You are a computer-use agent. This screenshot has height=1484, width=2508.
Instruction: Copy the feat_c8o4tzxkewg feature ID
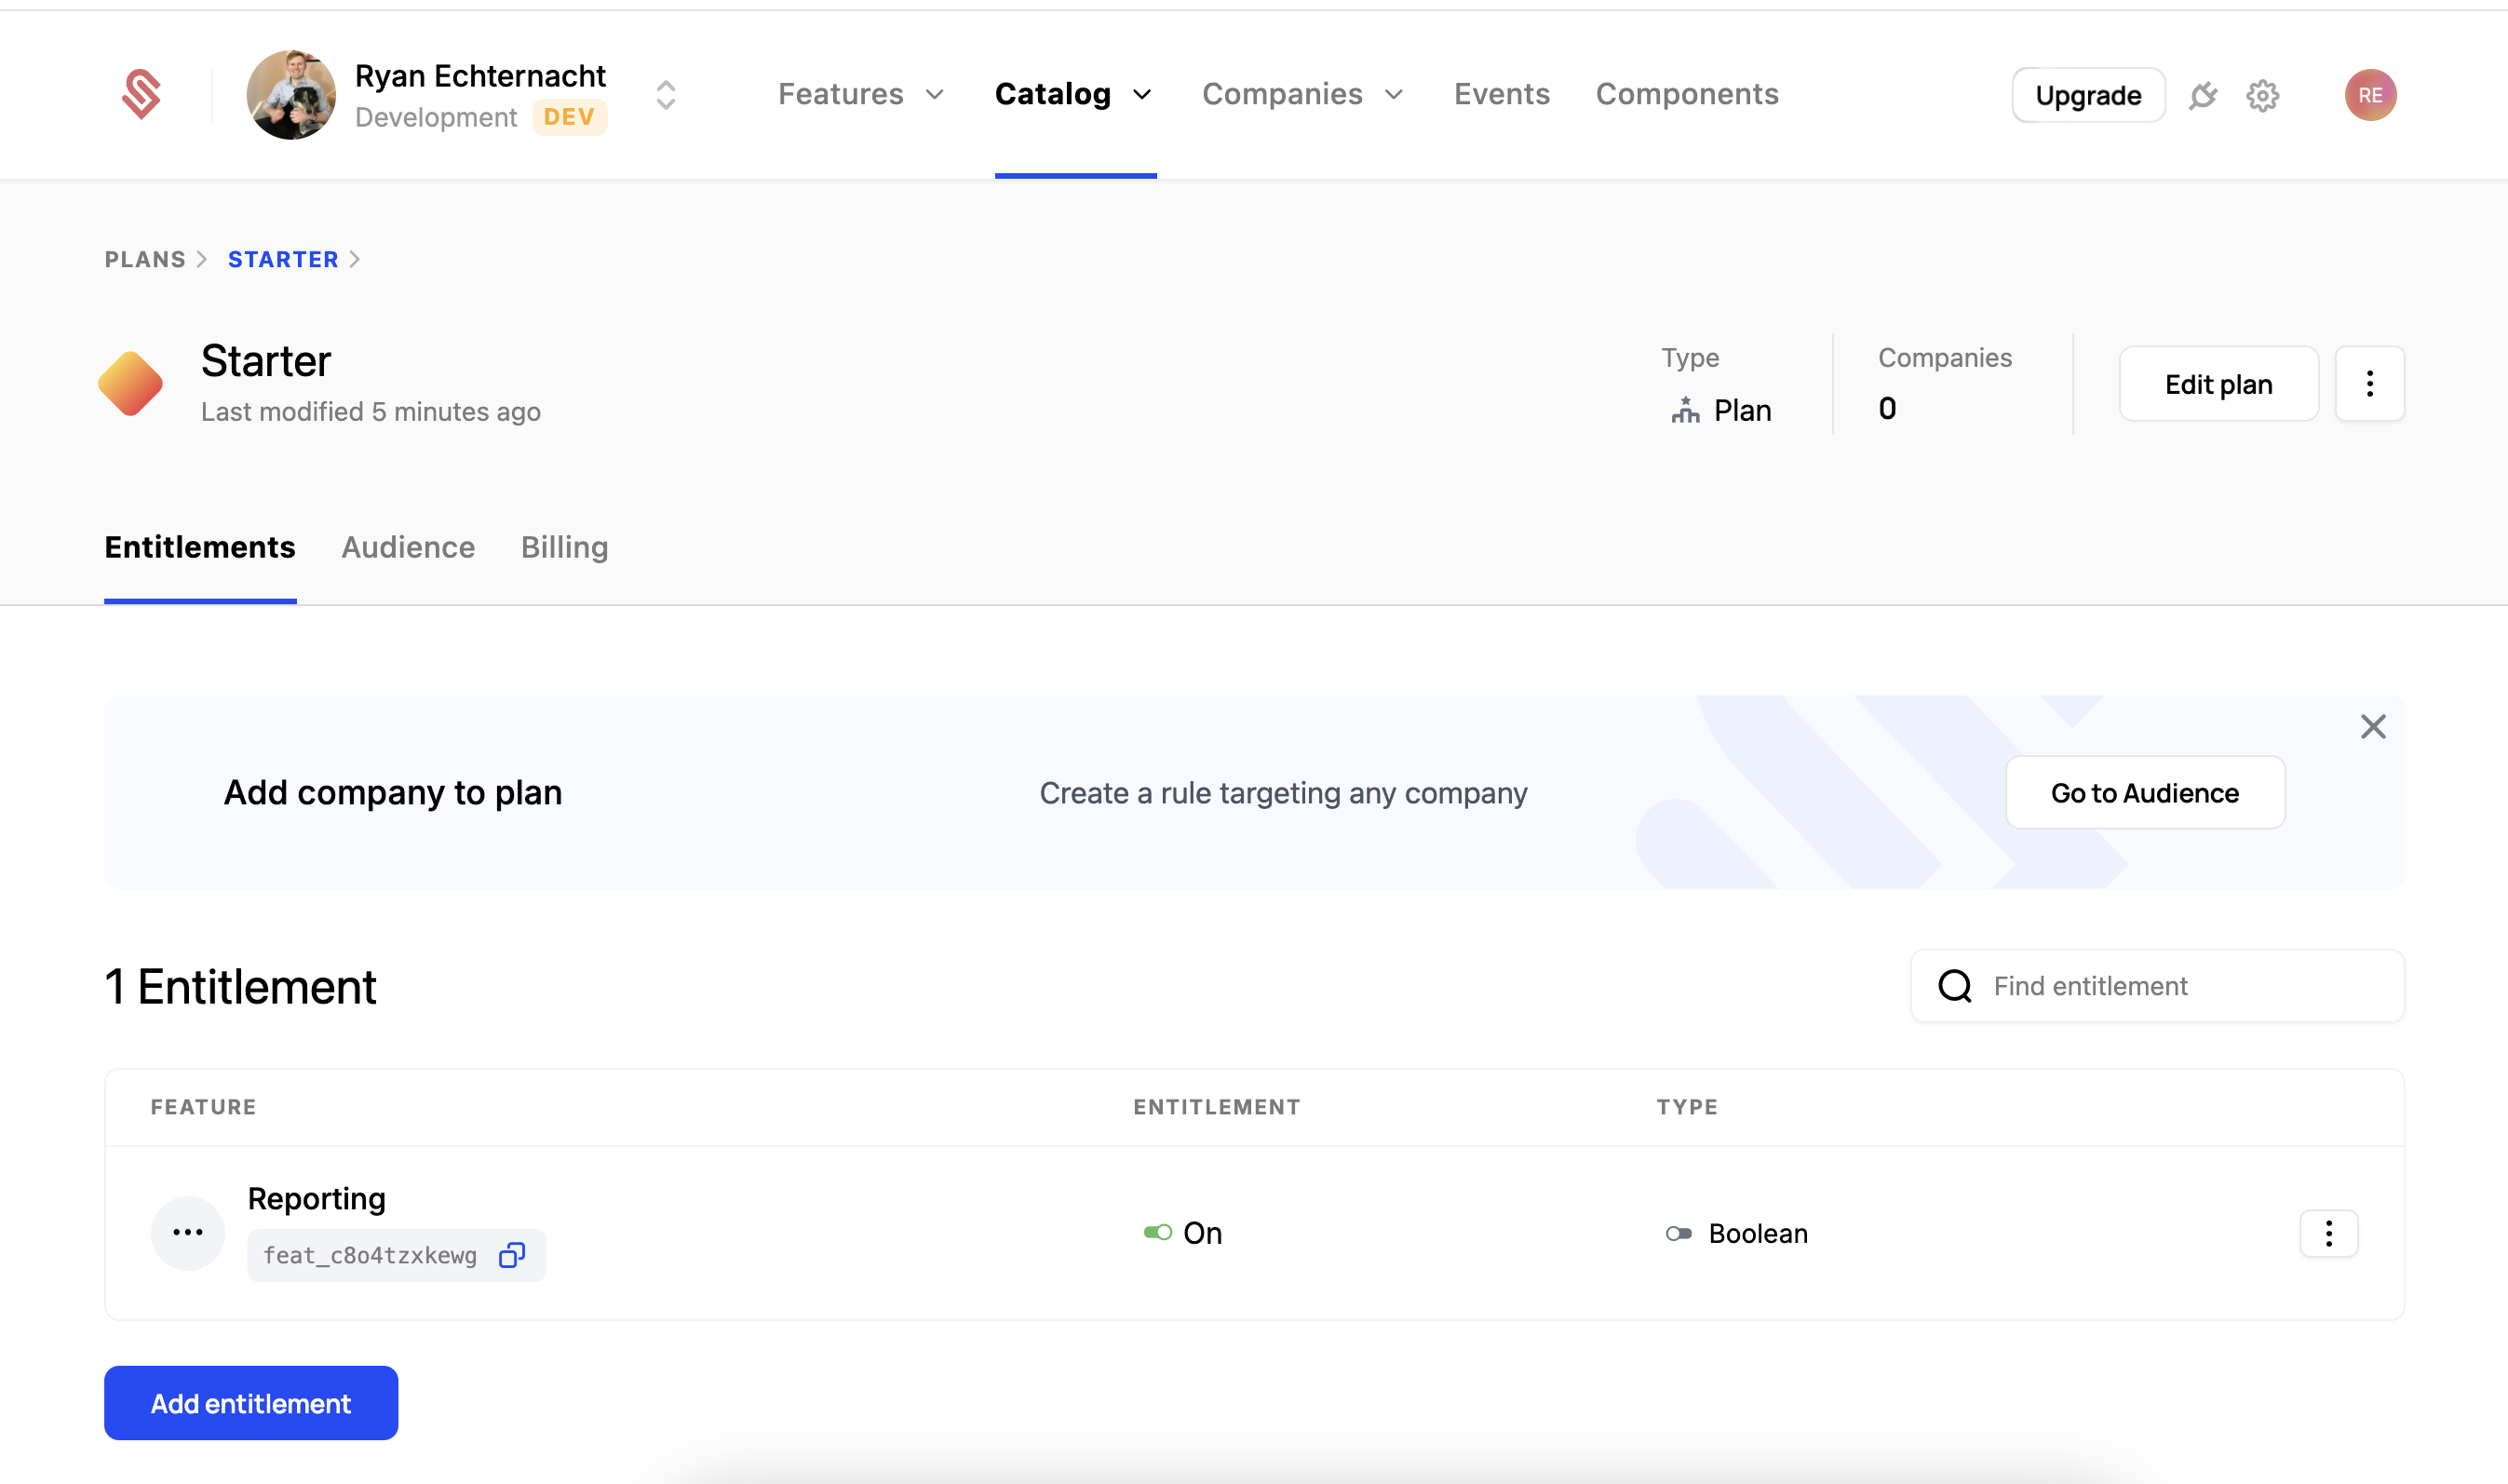[512, 1255]
